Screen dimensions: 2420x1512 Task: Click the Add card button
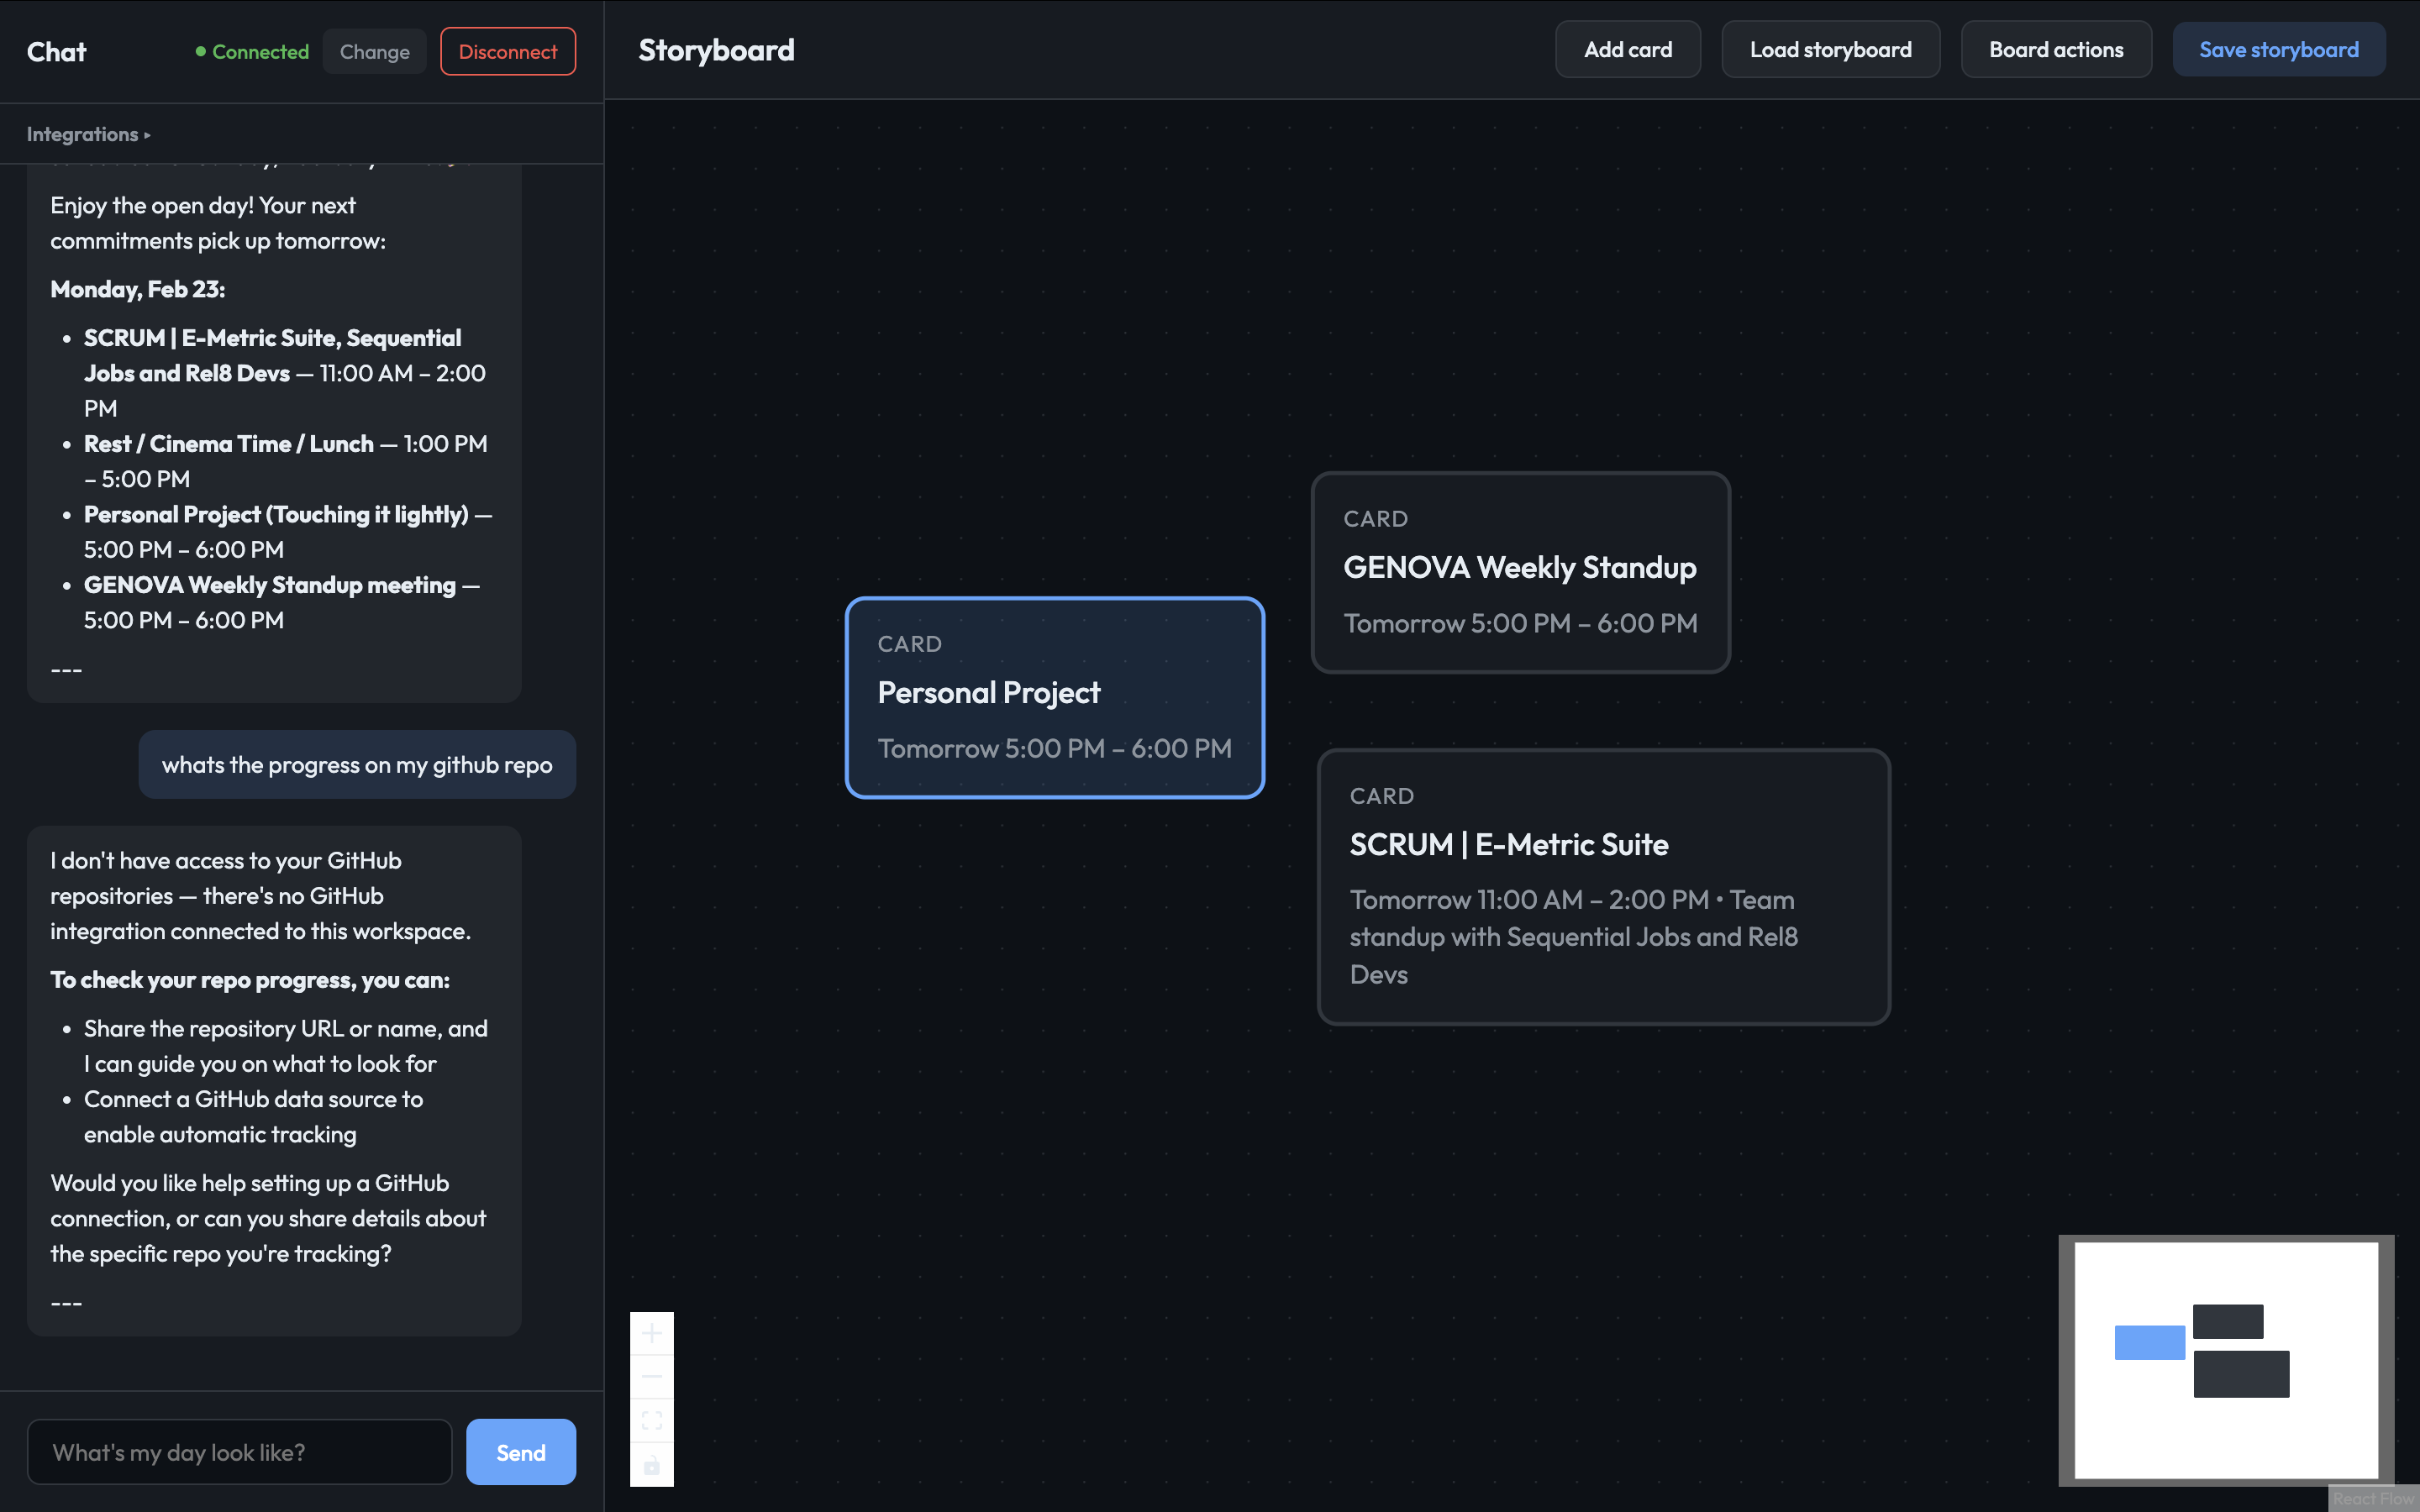pyautogui.click(x=1627, y=50)
